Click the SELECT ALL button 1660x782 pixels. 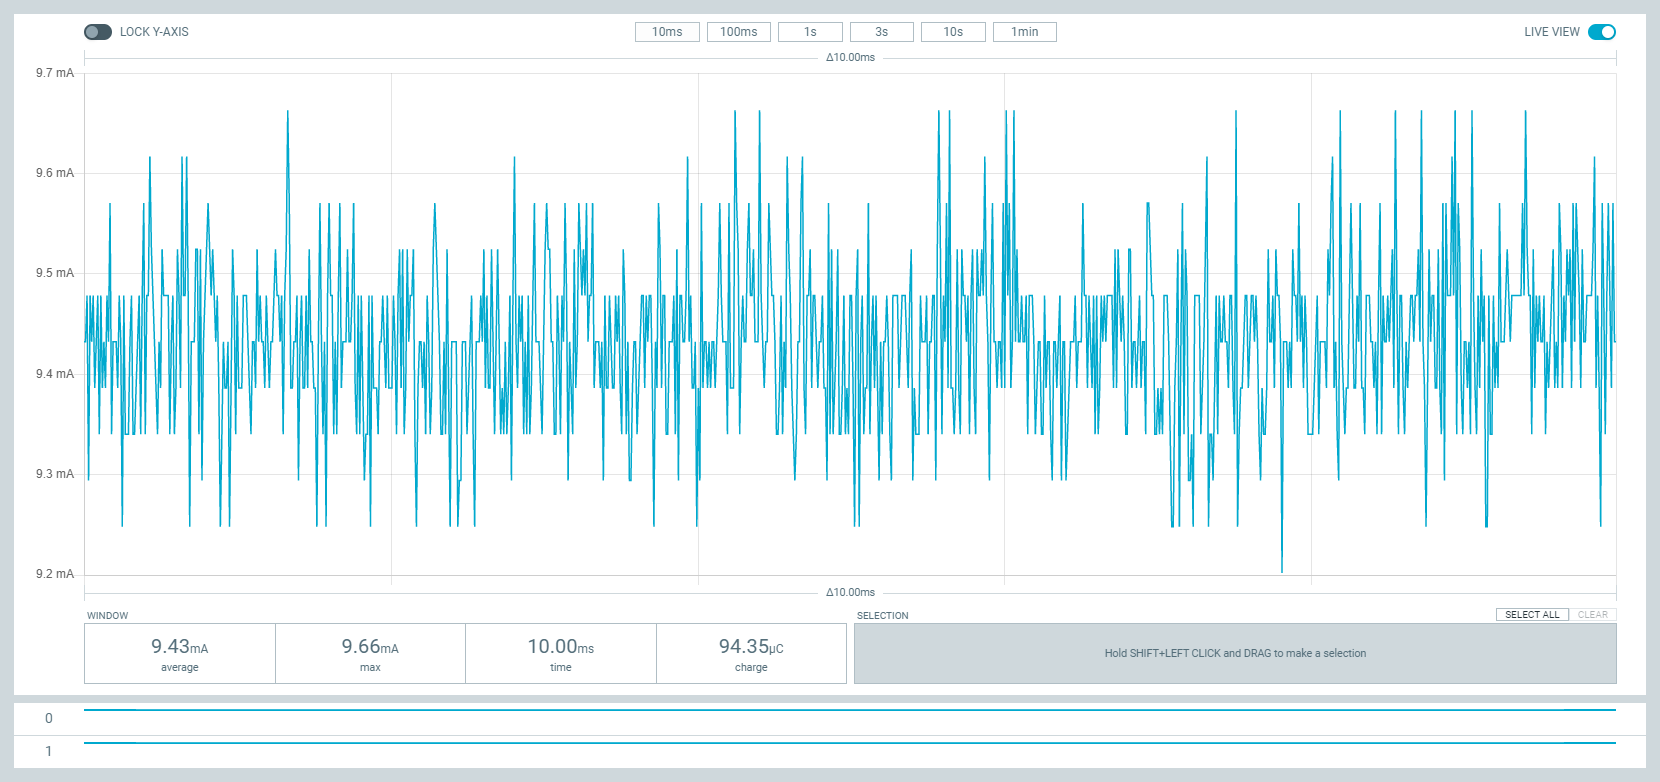tap(1532, 615)
